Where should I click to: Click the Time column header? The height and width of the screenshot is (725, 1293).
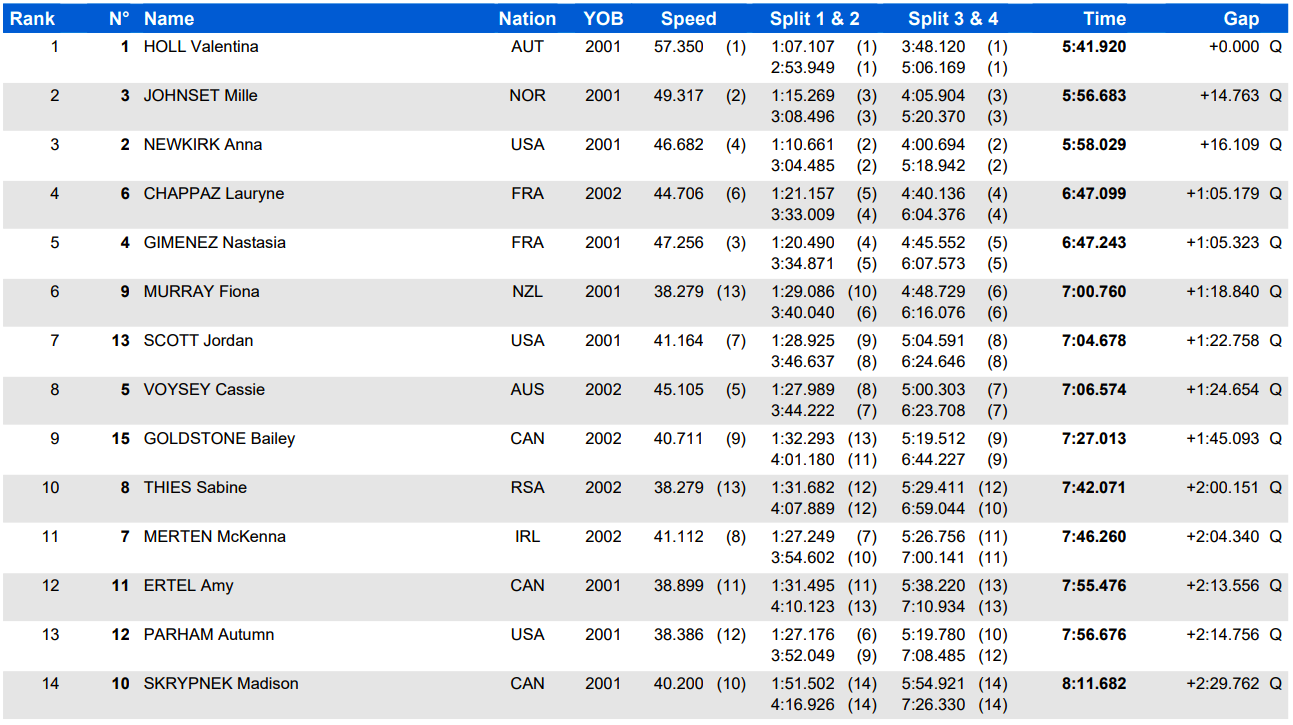[x=1104, y=19]
